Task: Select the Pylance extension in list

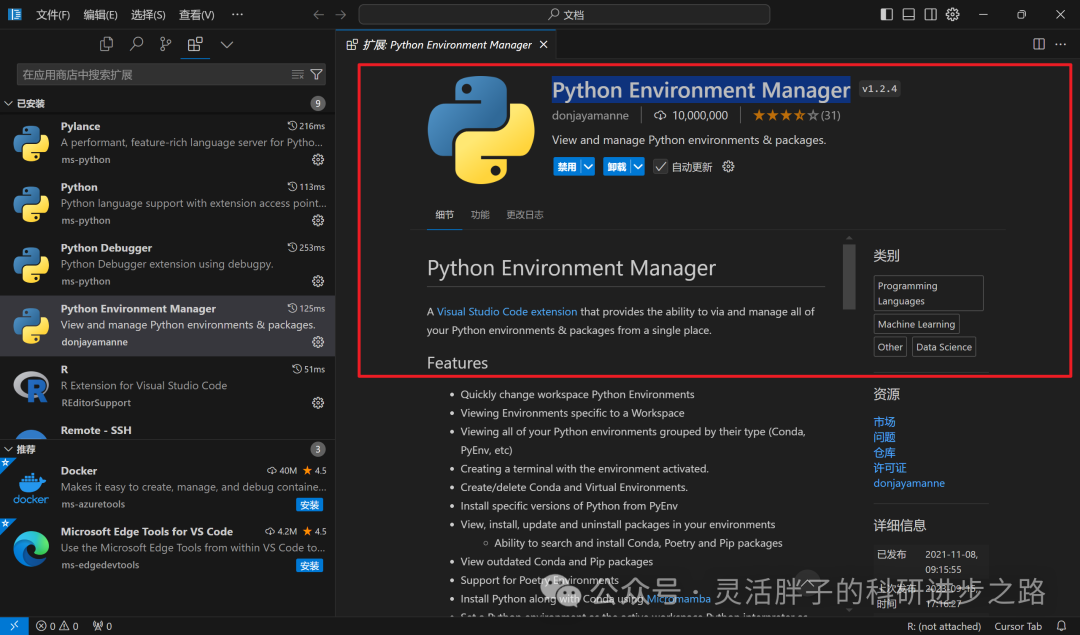Action: [x=167, y=143]
